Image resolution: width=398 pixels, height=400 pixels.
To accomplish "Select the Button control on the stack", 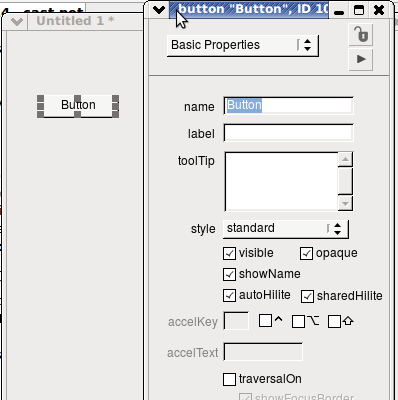I will tap(78, 106).
